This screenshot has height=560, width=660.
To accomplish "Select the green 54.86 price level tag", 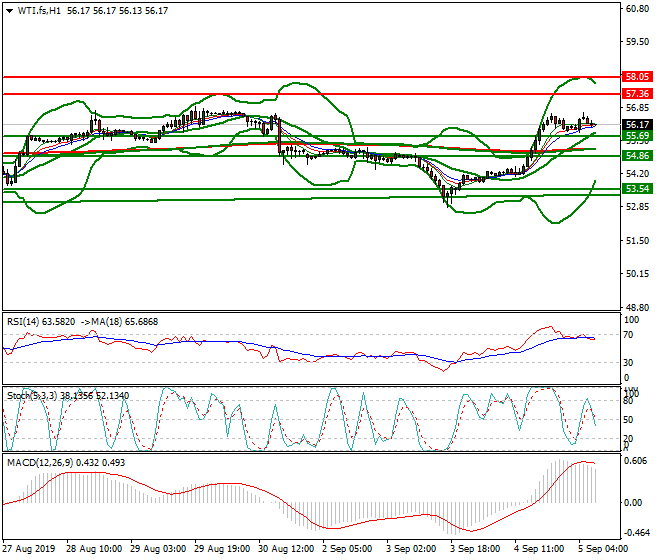I will (637, 156).
